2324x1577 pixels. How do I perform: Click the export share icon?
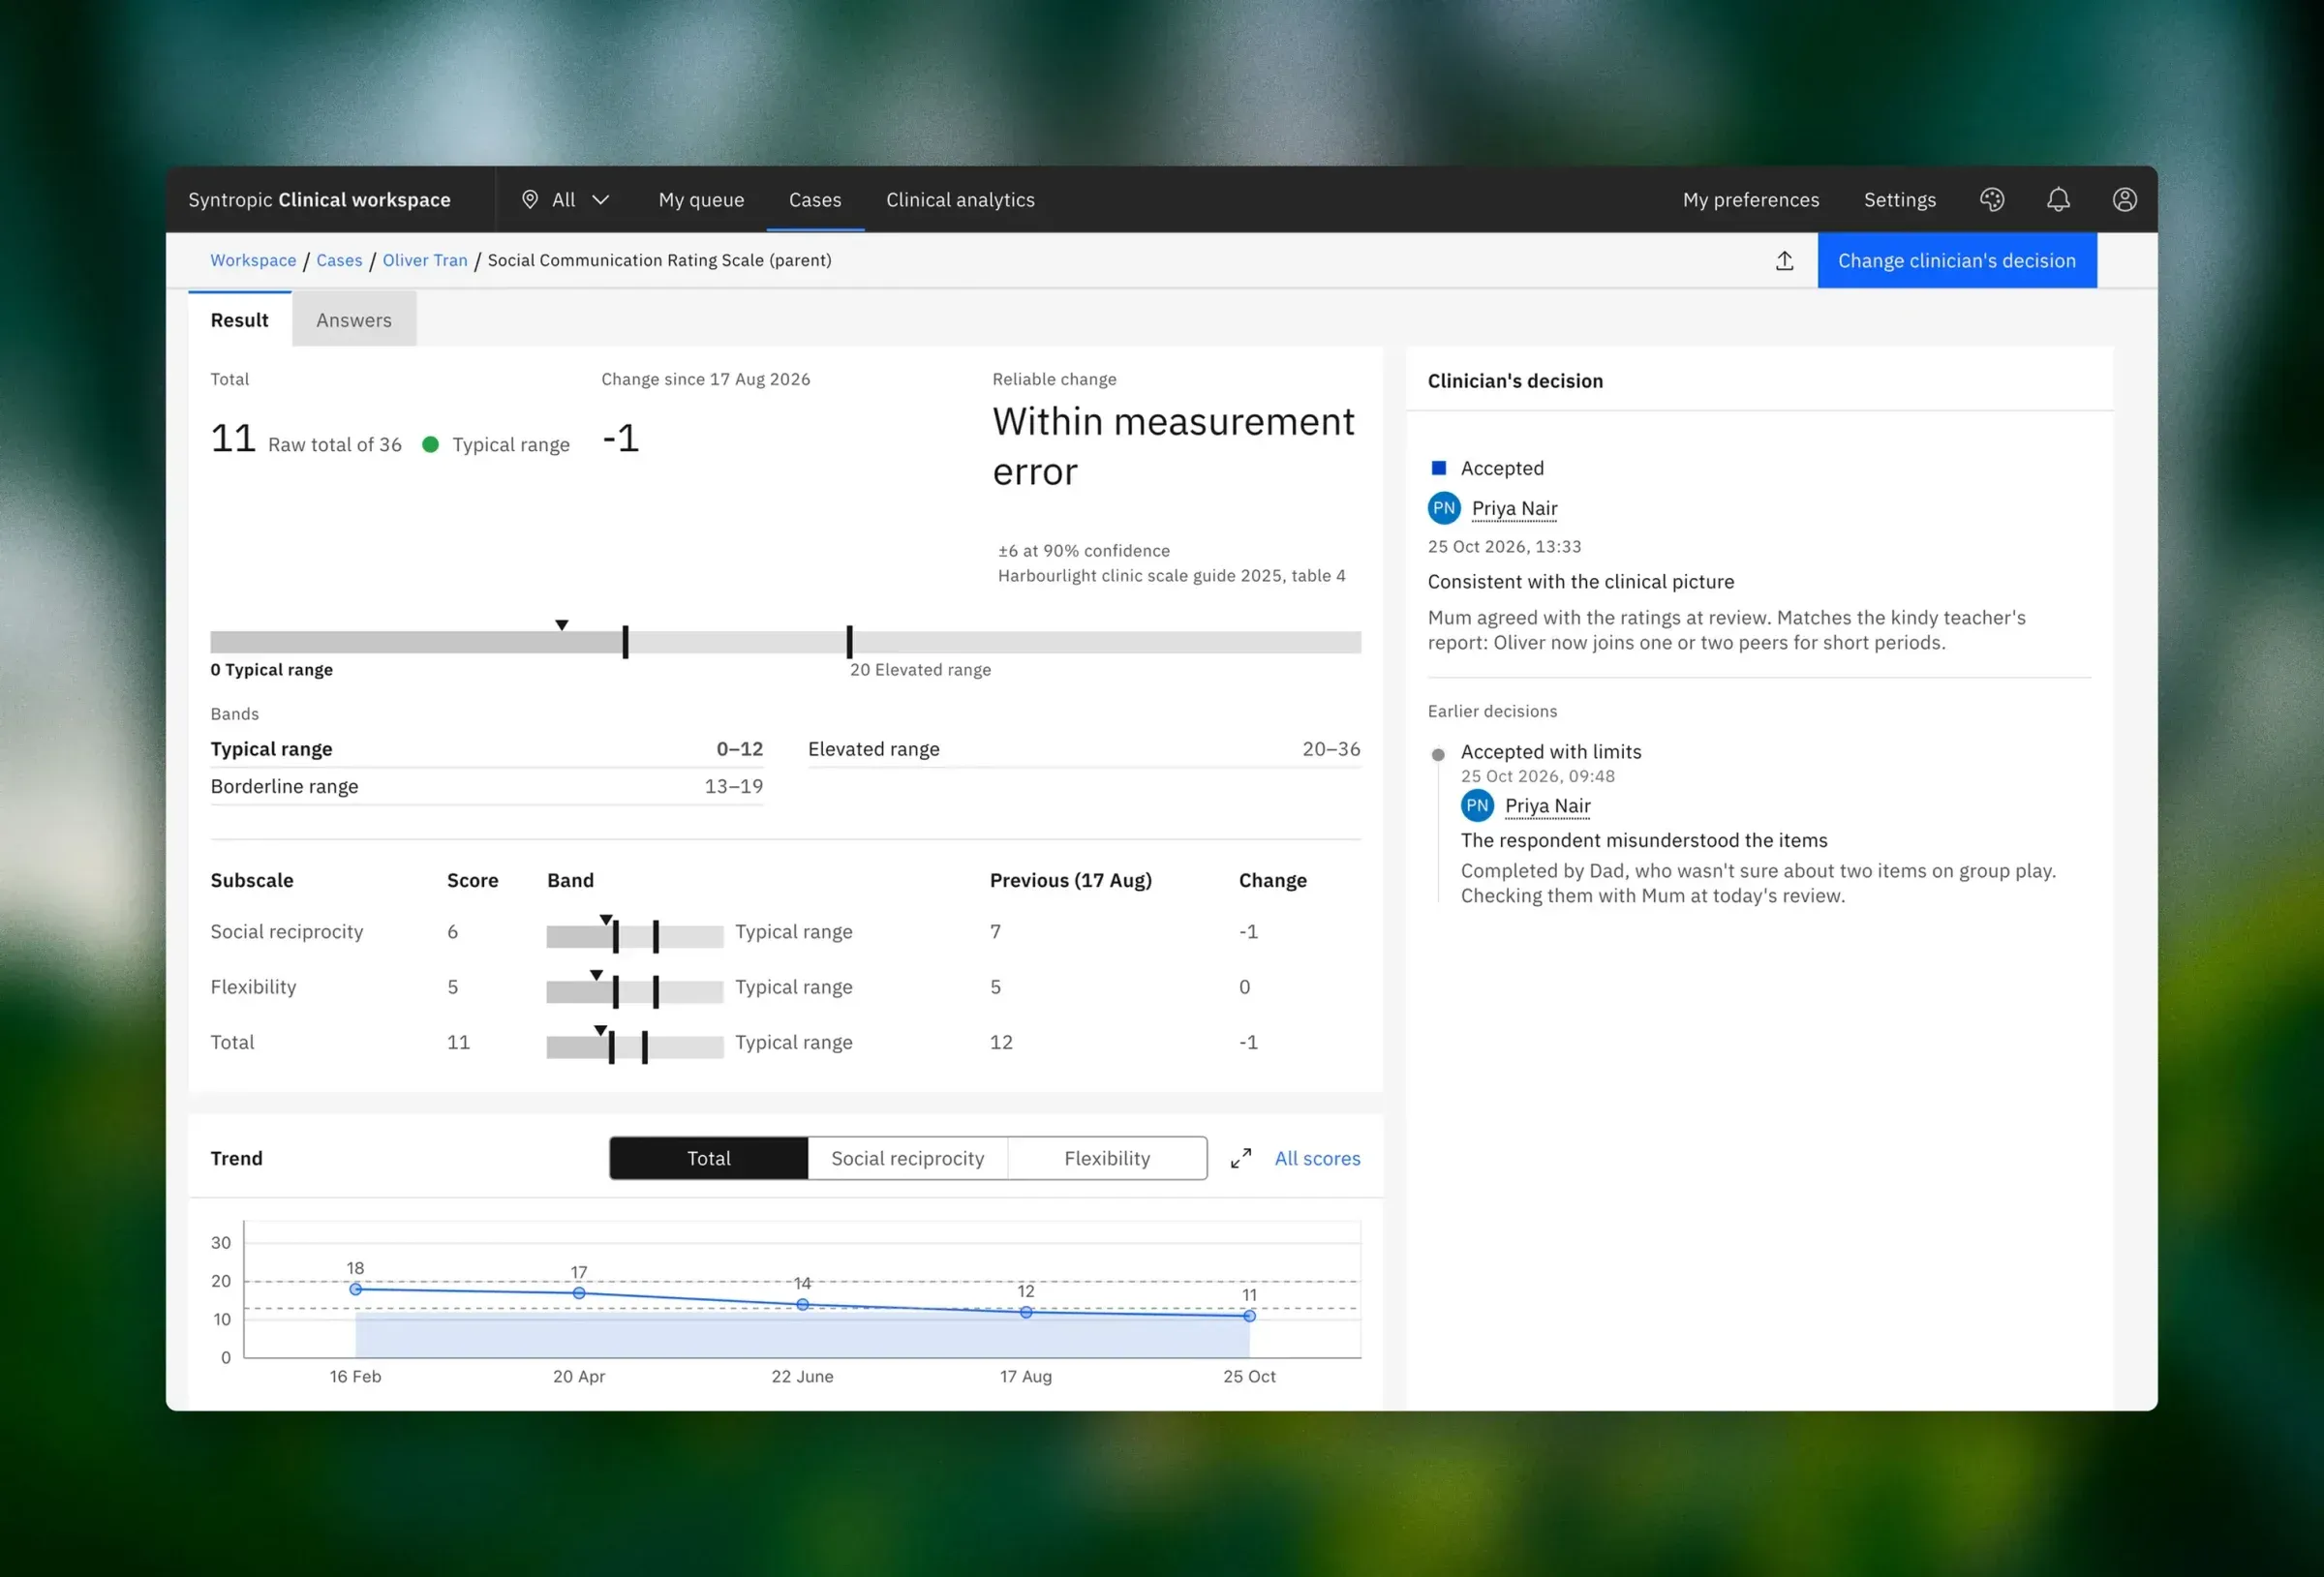[x=1784, y=261]
